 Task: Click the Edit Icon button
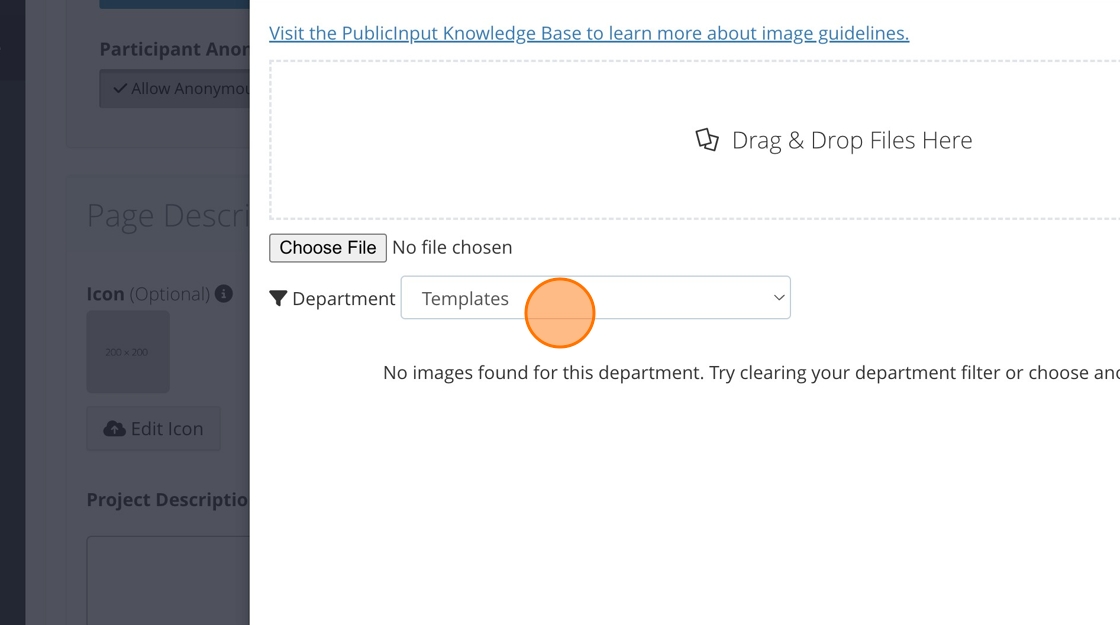(x=154, y=429)
